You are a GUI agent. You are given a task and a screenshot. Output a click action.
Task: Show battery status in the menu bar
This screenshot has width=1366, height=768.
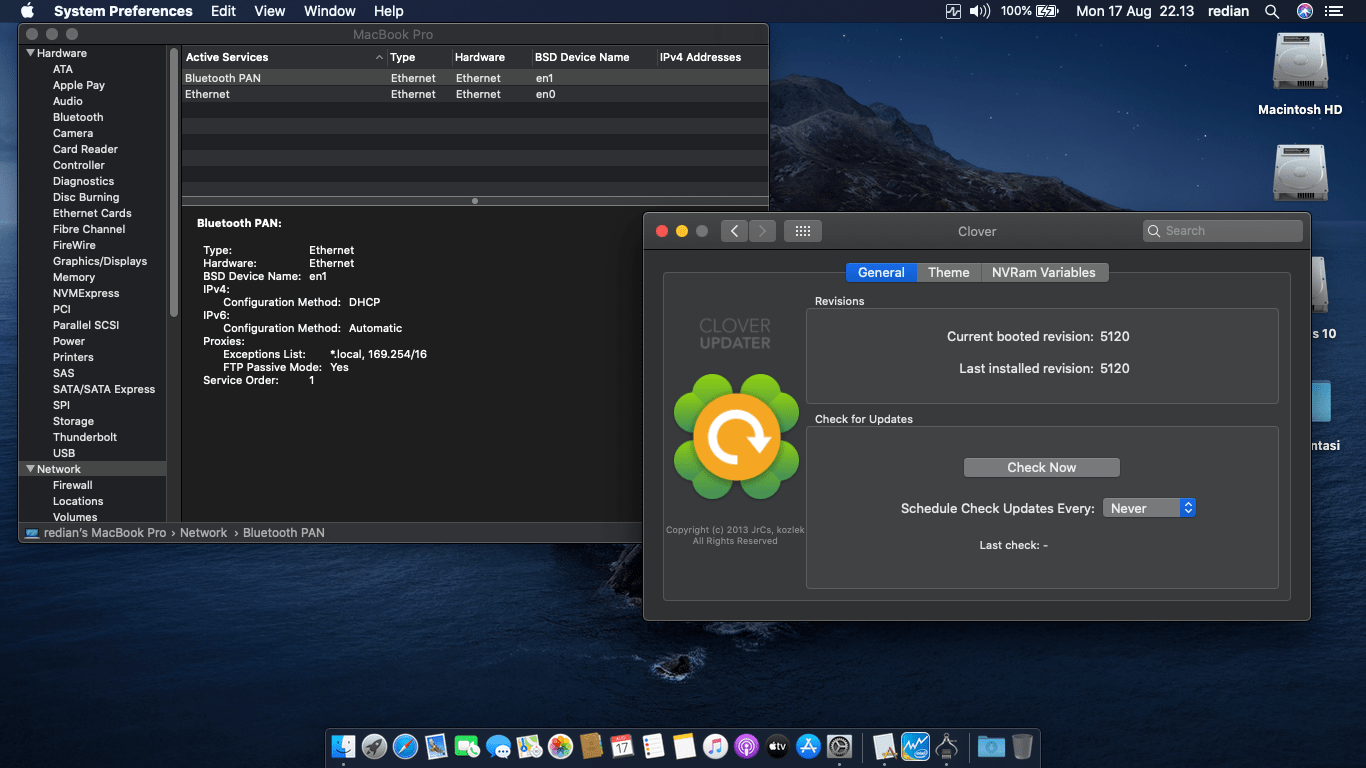(1047, 11)
